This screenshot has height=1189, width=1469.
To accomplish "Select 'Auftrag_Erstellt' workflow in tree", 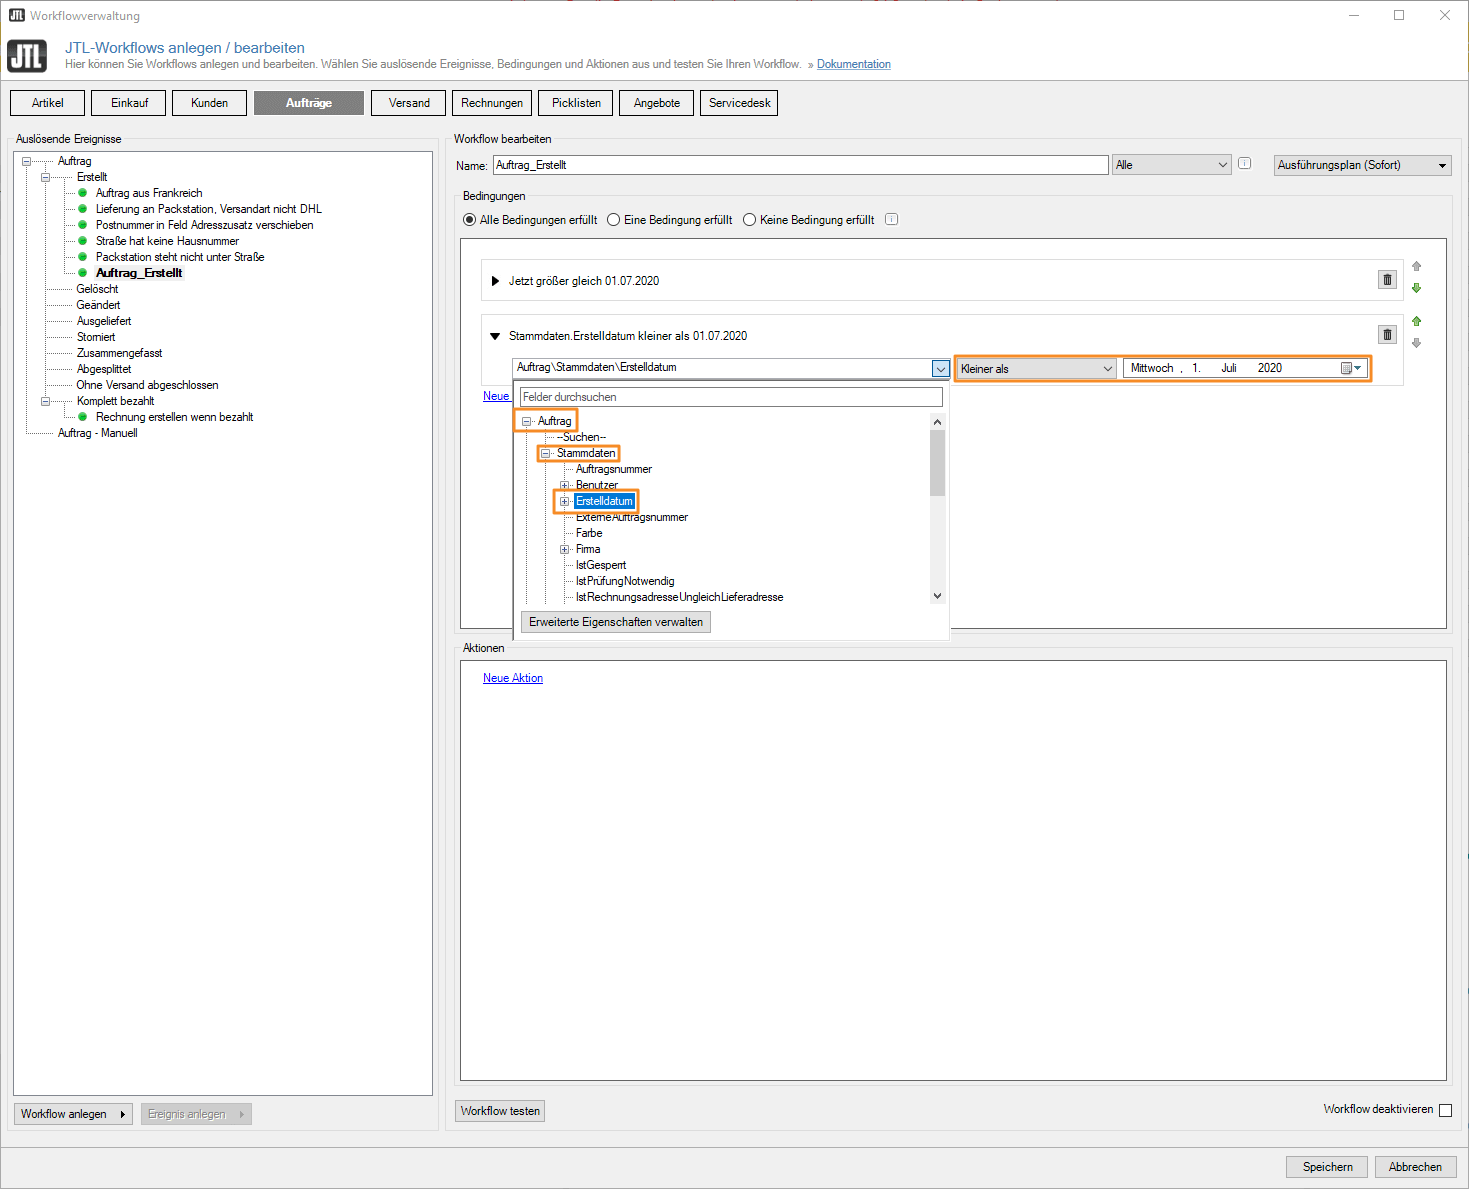I will pos(139,273).
